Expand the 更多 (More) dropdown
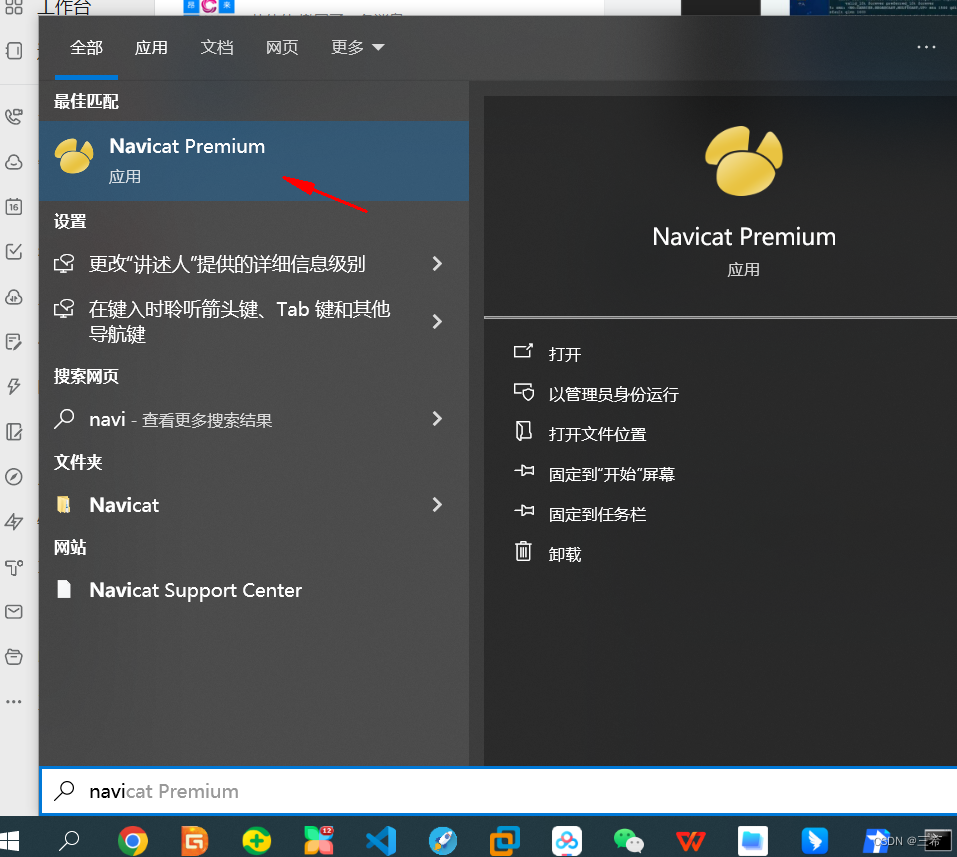957x857 pixels. click(358, 48)
